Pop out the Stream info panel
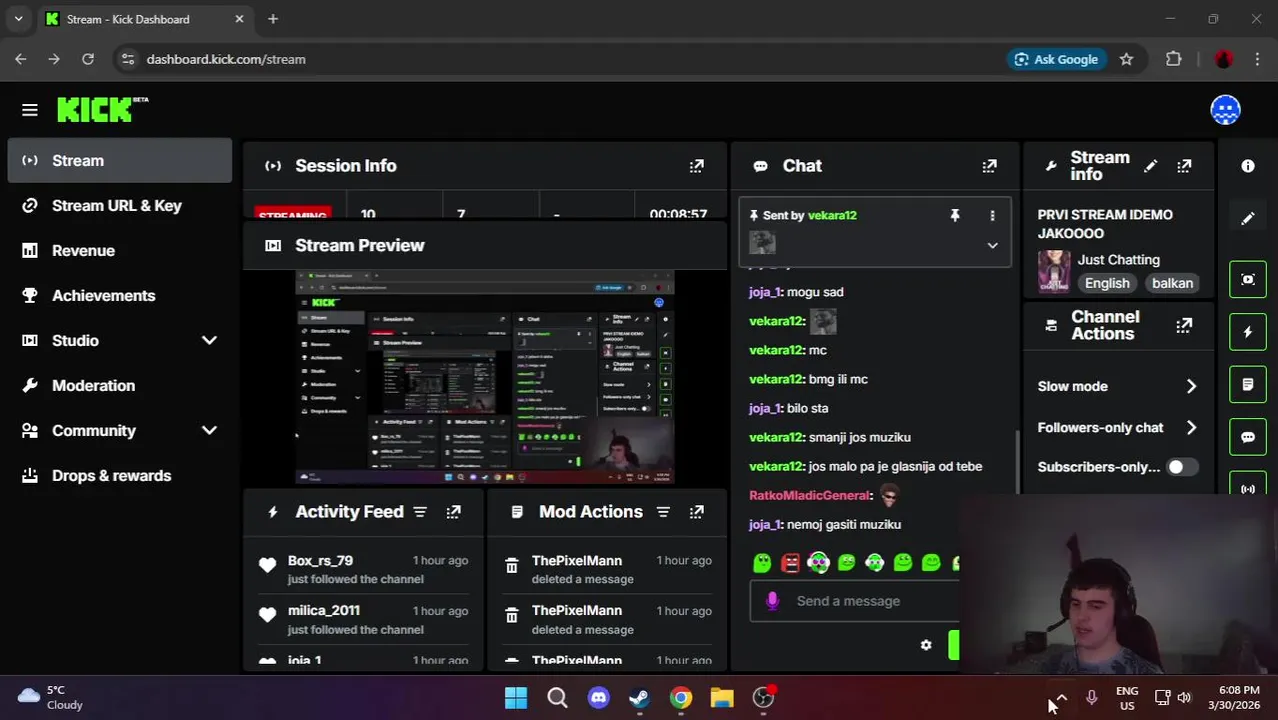 (x=1184, y=166)
